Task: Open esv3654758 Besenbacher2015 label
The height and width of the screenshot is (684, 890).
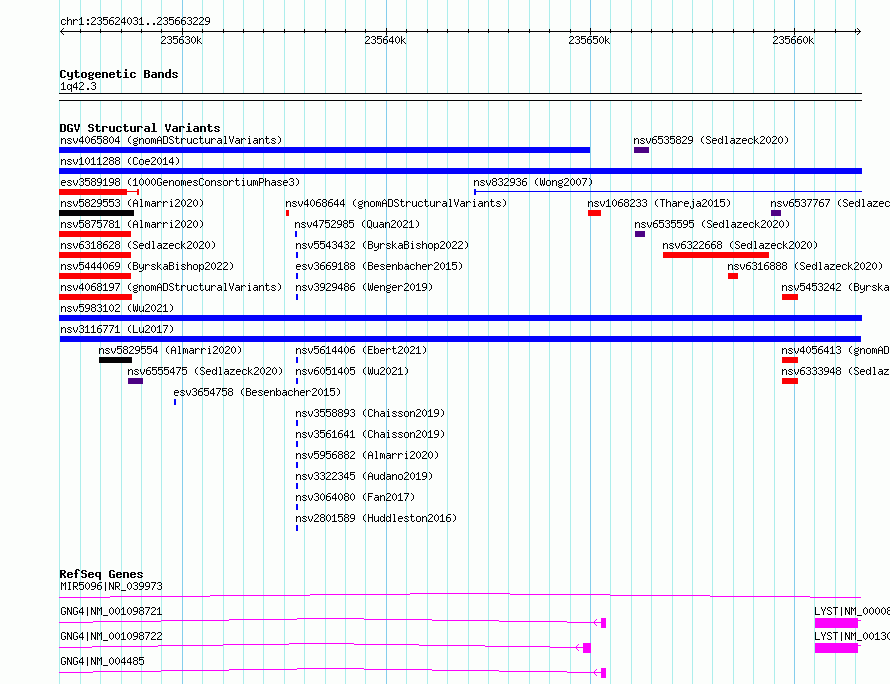Action: [257, 392]
